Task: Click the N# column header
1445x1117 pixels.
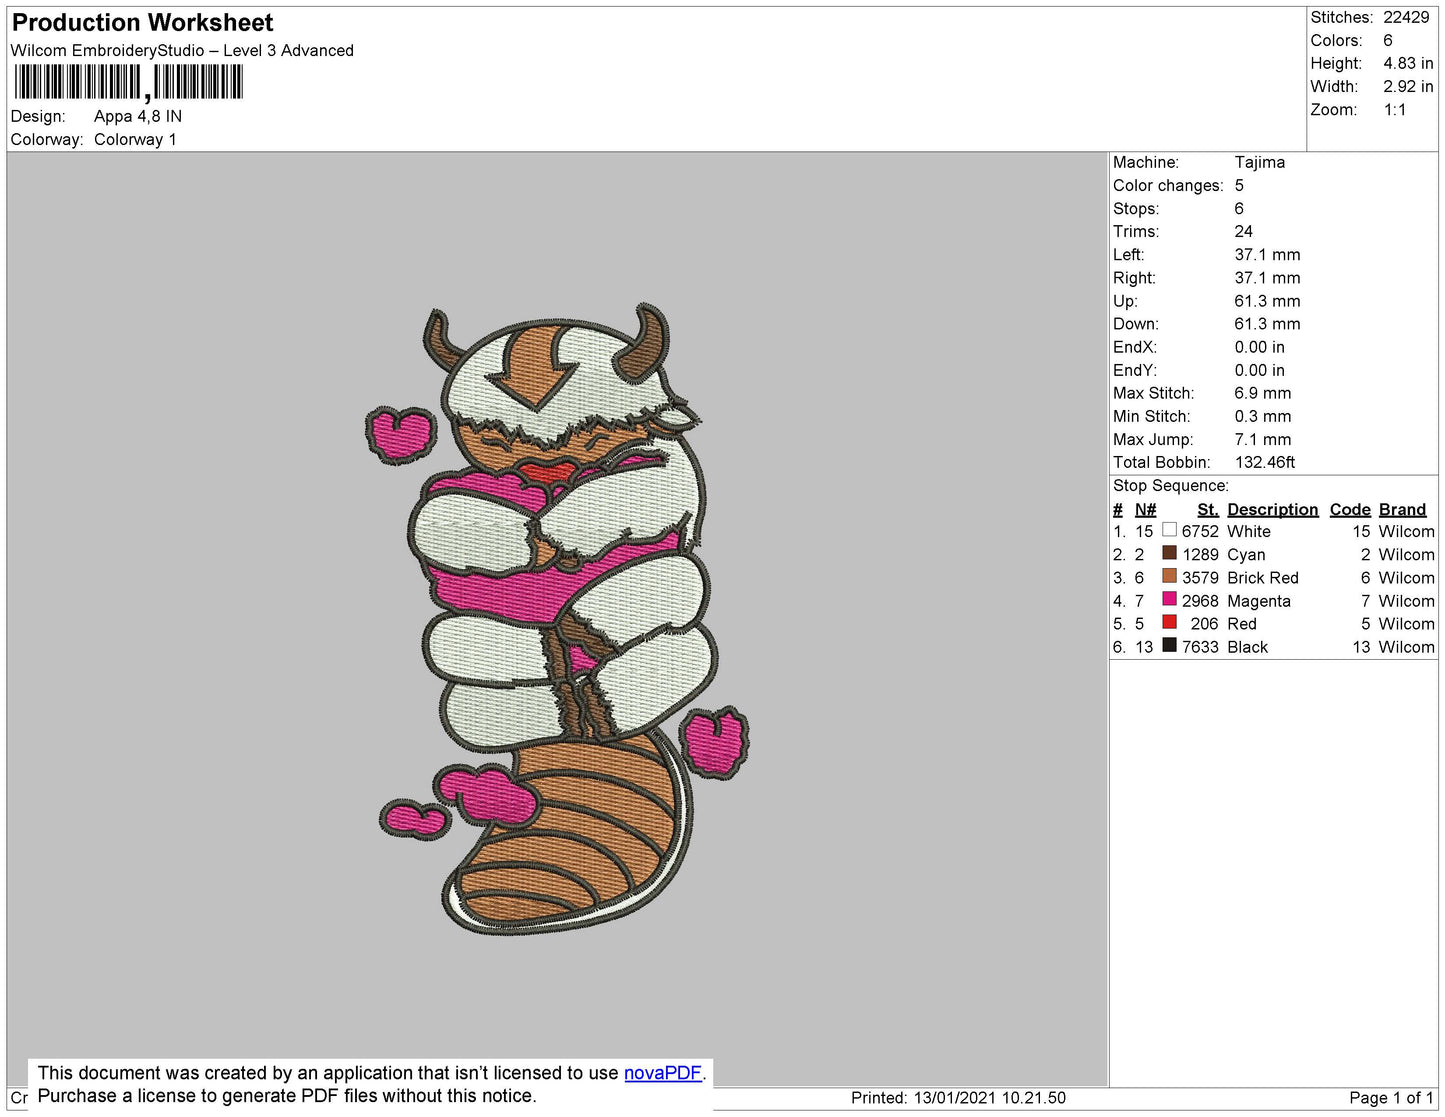Action: (1145, 510)
